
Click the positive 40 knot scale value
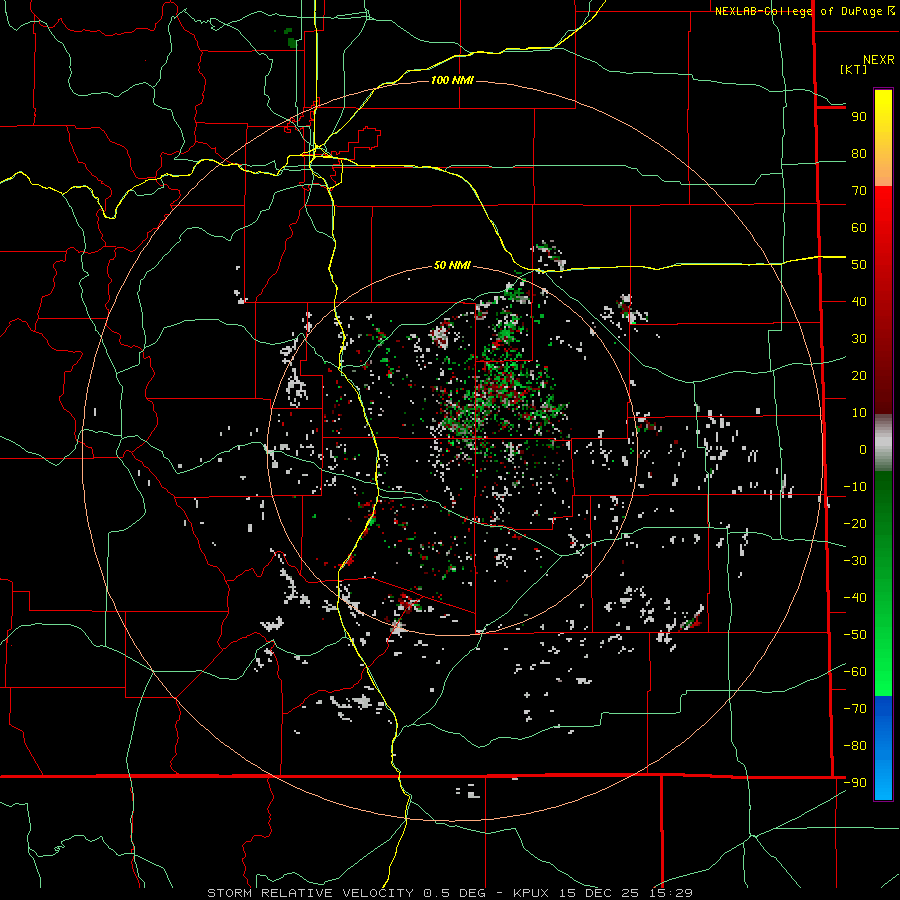pos(859,301)
